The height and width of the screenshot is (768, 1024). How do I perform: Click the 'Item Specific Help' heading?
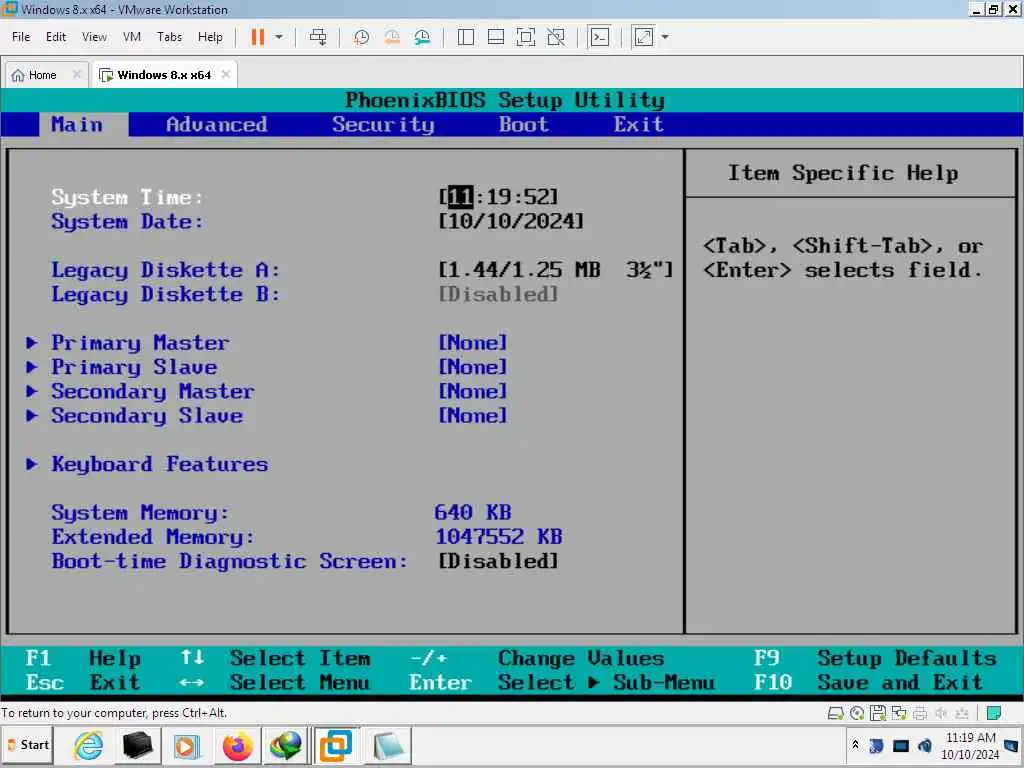tap(843, 173)
